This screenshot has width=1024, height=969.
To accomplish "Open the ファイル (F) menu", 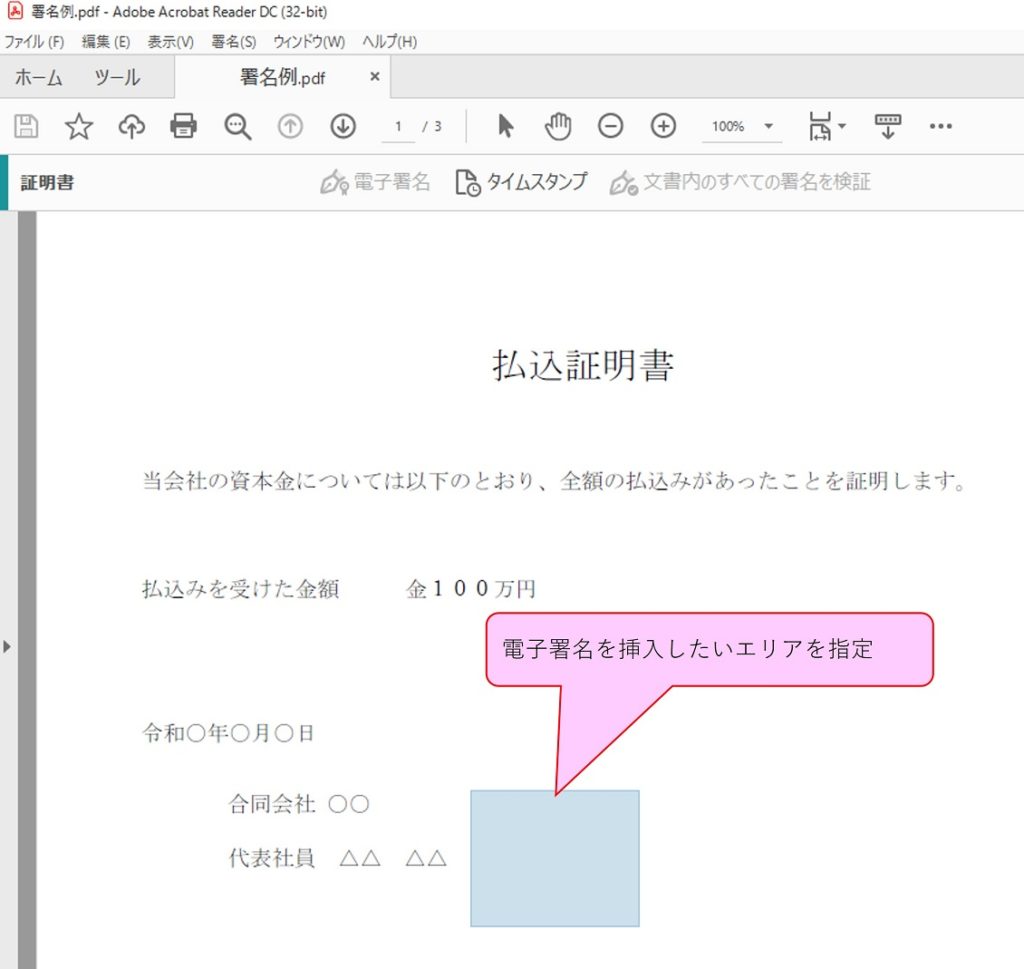I will tap(34, 42).
